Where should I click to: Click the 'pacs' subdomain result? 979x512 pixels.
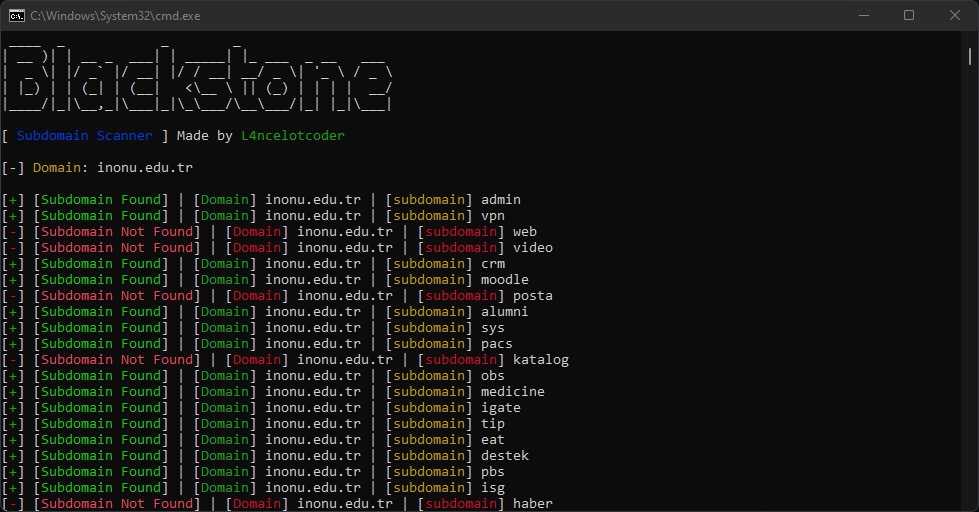496,344
